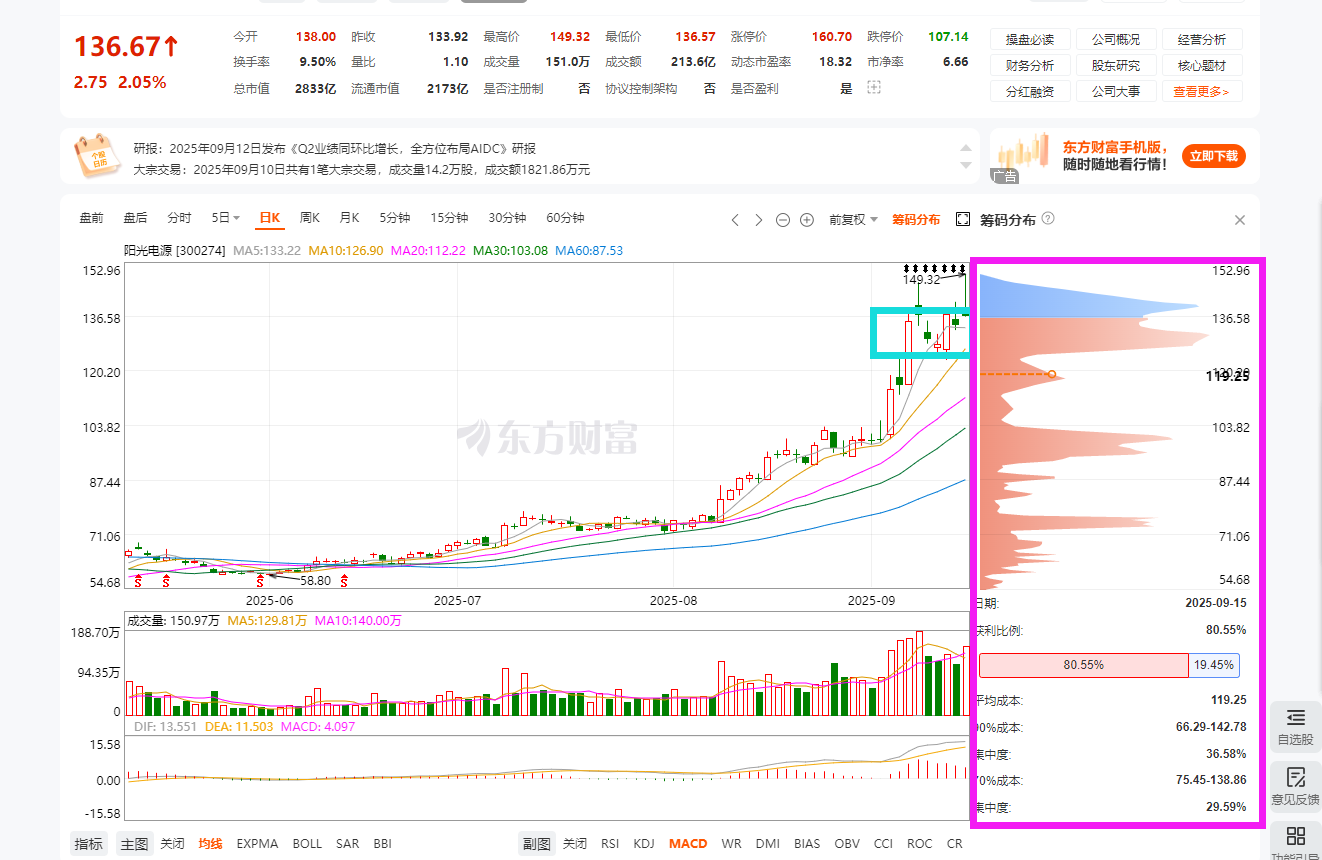This screenshot has width=1322, height=860.
Task: Open the 公司大事 page
Action: pos(1116,91)
